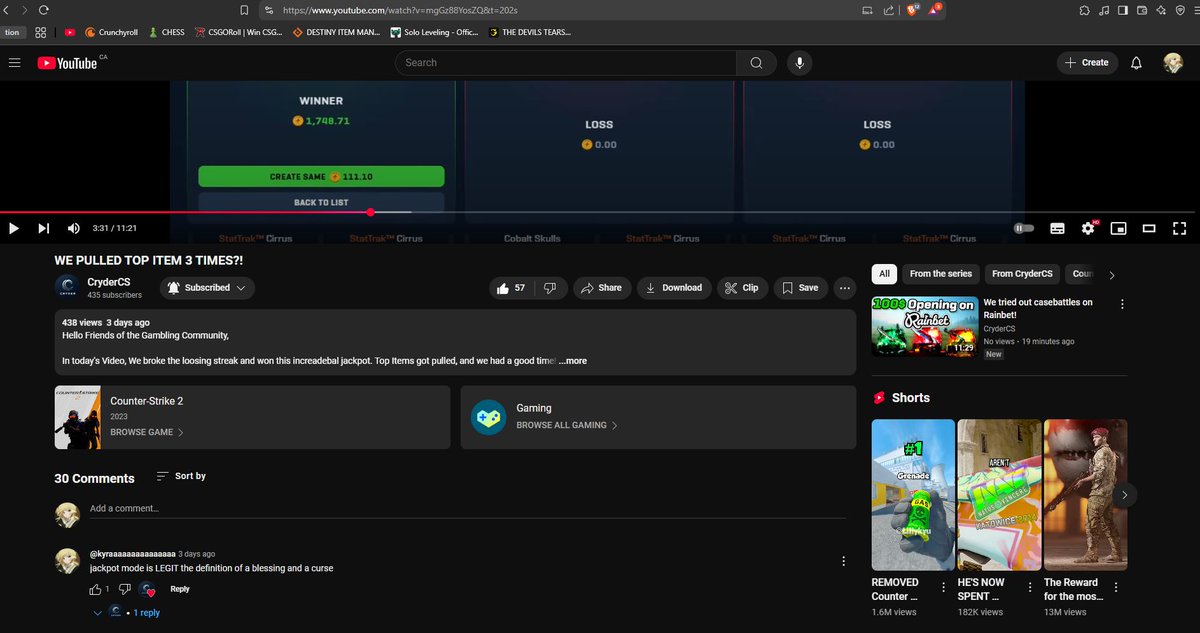Expand description with ...more
This screenshot has height=633, width=1200.
coord(573,360)
